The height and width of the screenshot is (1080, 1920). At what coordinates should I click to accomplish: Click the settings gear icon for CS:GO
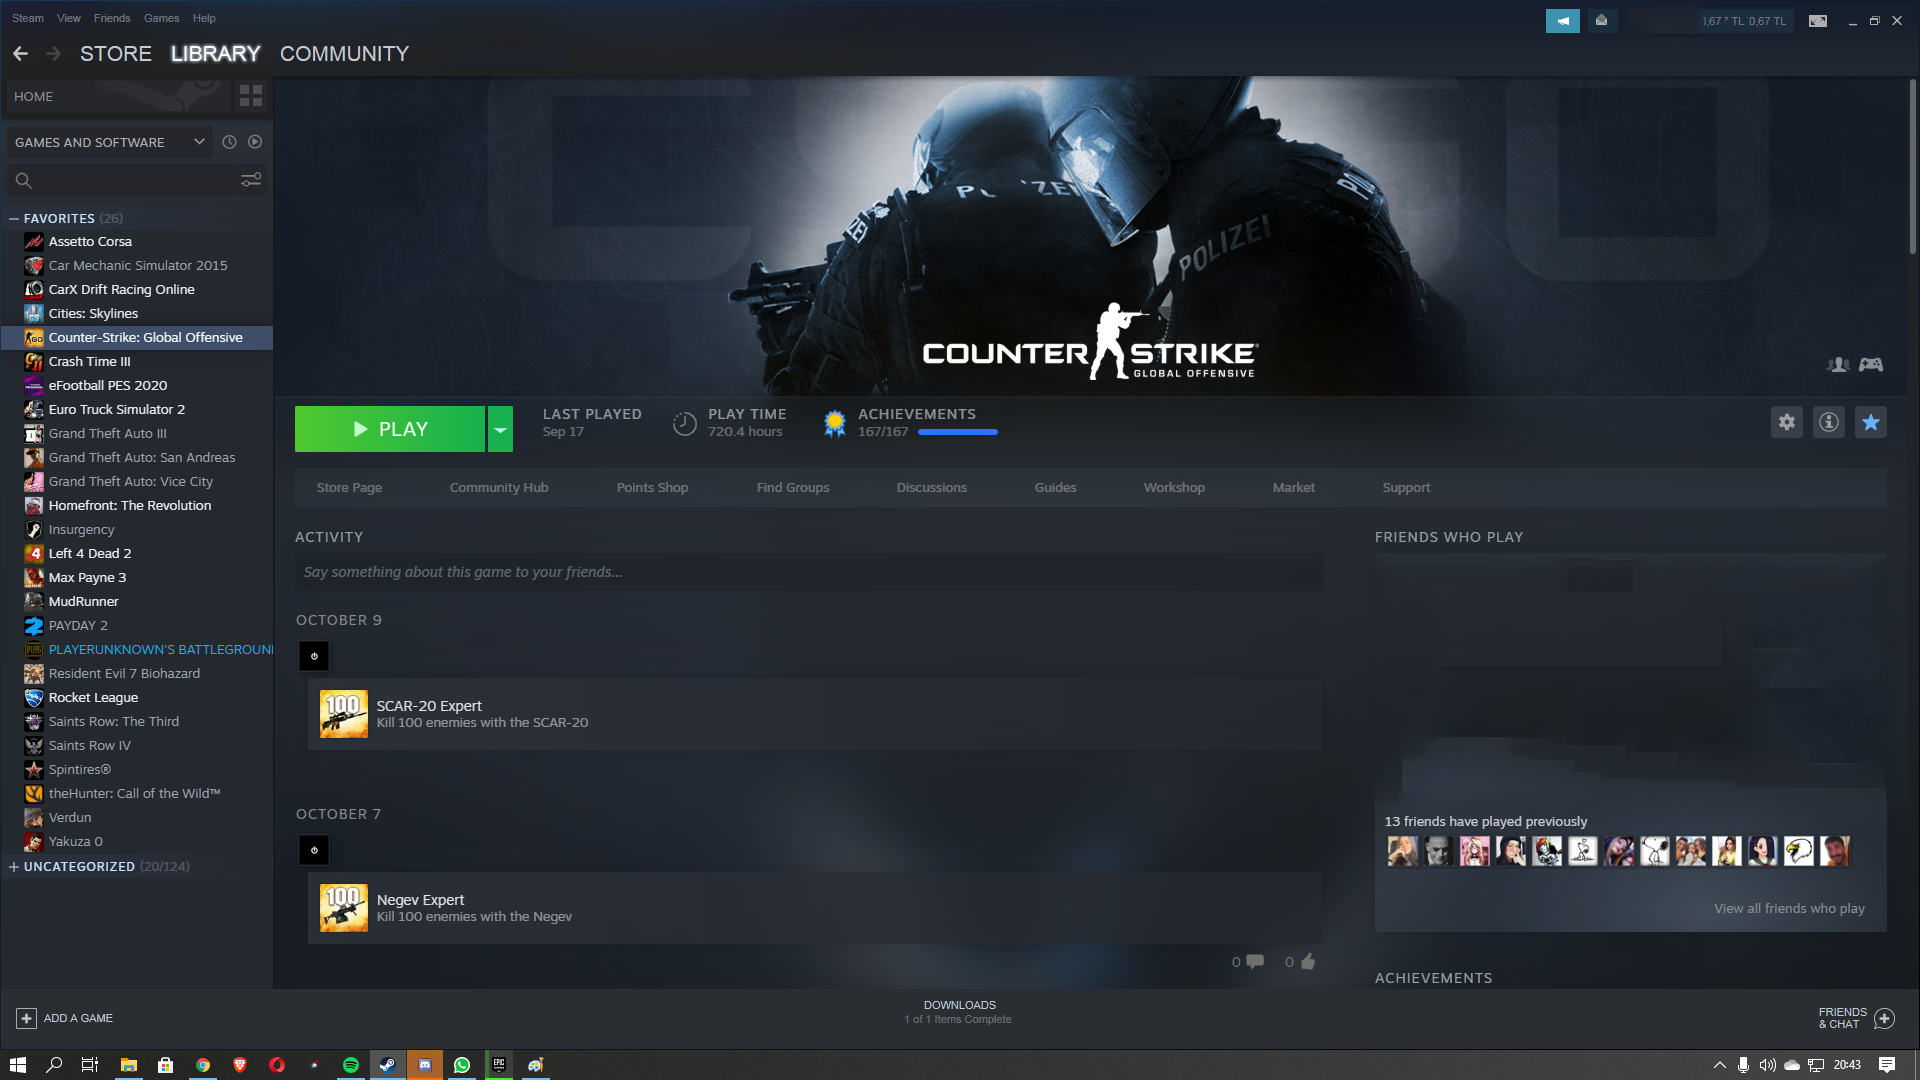1787,422
